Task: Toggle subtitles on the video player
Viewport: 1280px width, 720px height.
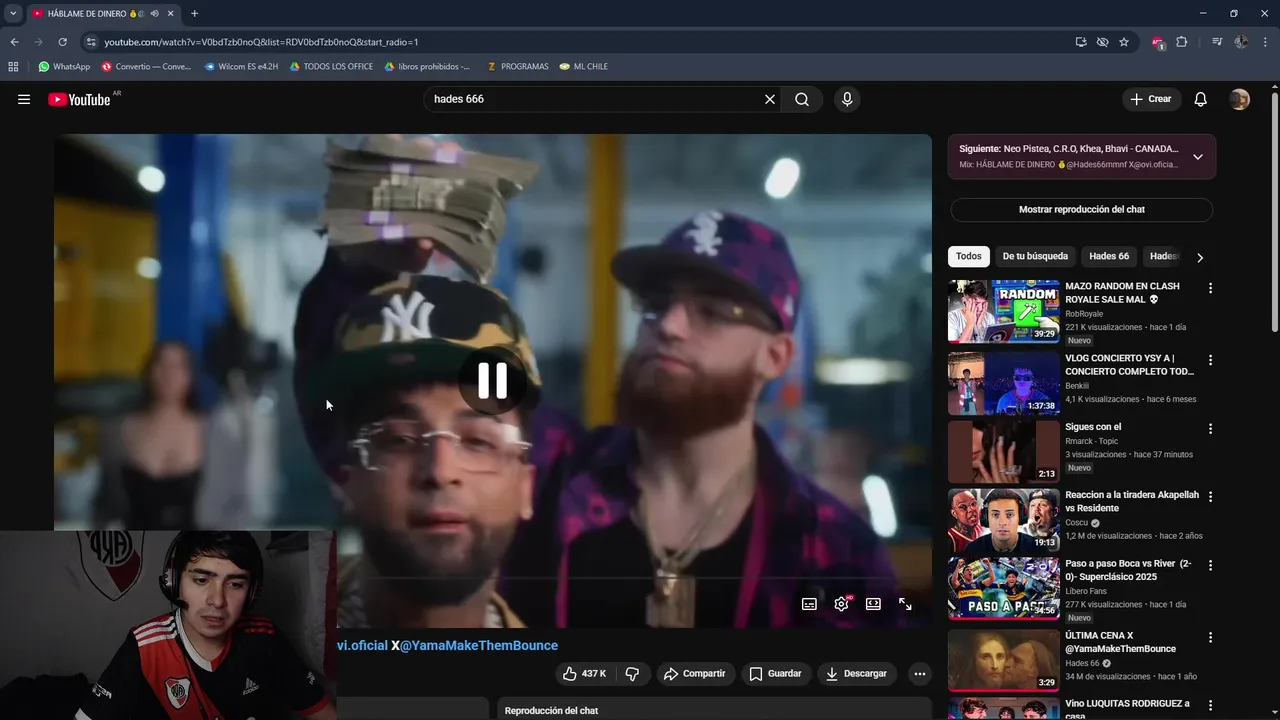Action: click(809, 604)
